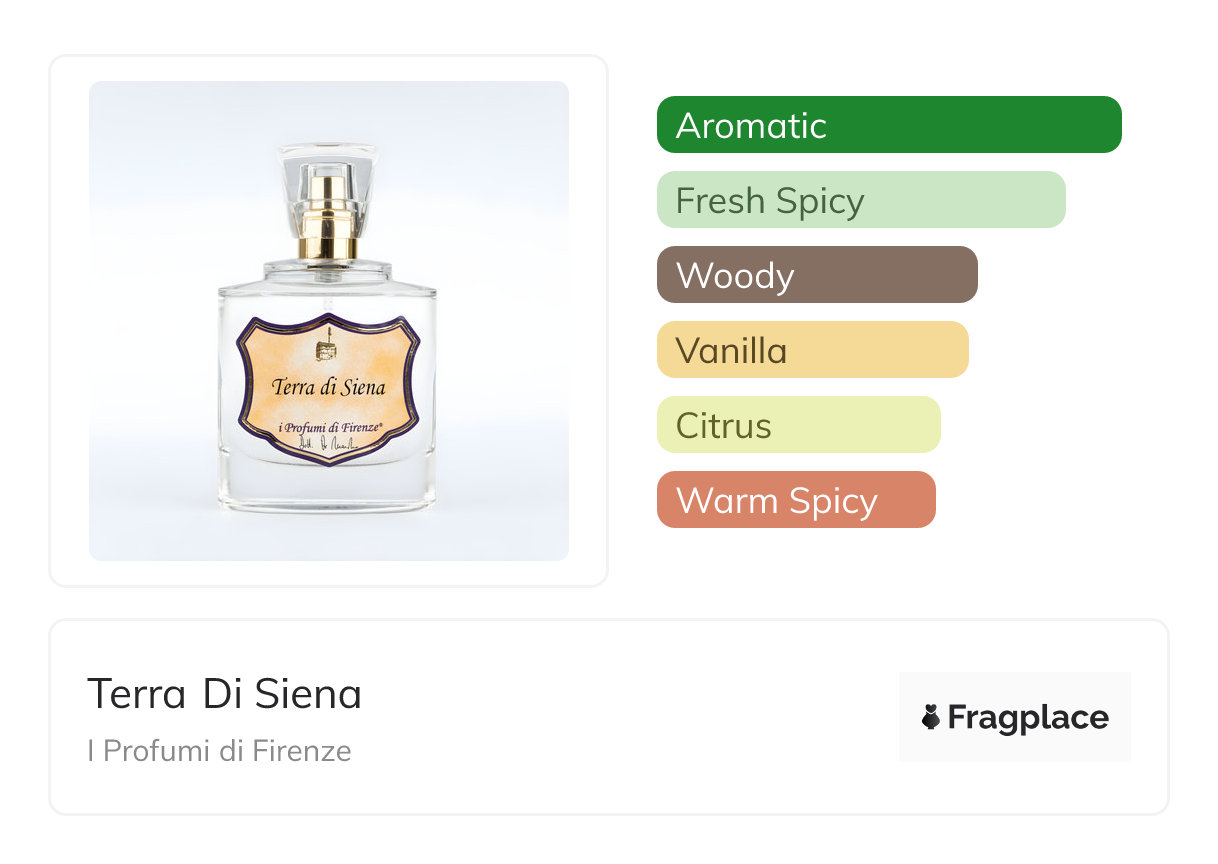Click the Fragplace wordmark text
Image resolution: width=1218 pixels, height=864 pixels.
tap(1028, 717)
